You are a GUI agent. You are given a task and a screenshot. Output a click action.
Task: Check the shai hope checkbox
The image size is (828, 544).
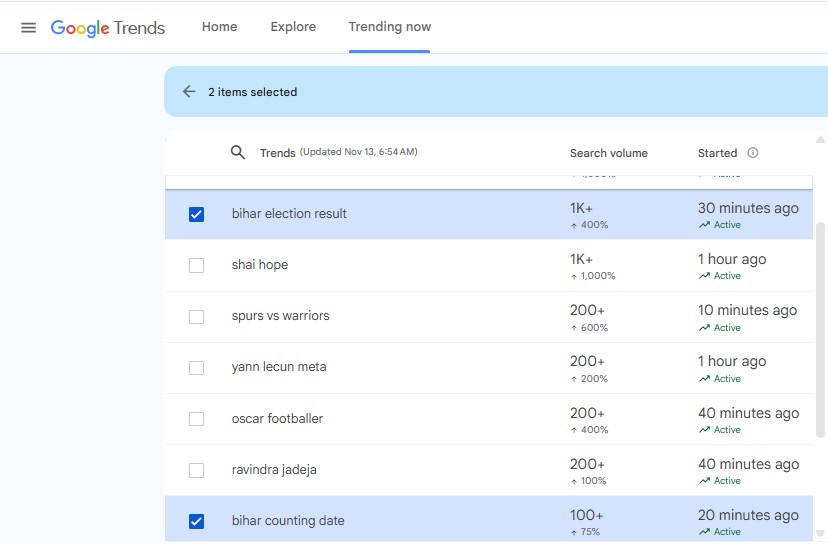(x=196, y=265)
